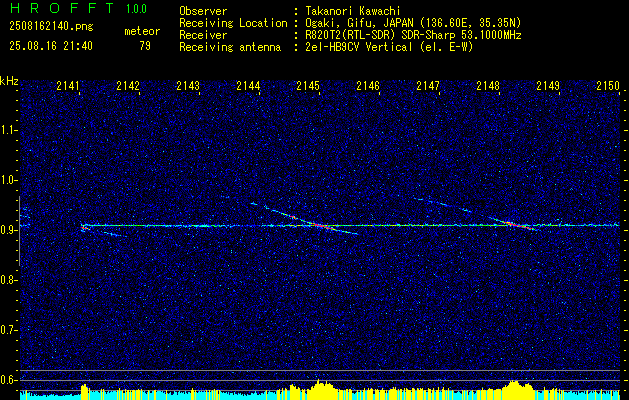The height and width of the screenshot is (400, 629).
Task: Click time marker 2144
Action: pos(248,85)
